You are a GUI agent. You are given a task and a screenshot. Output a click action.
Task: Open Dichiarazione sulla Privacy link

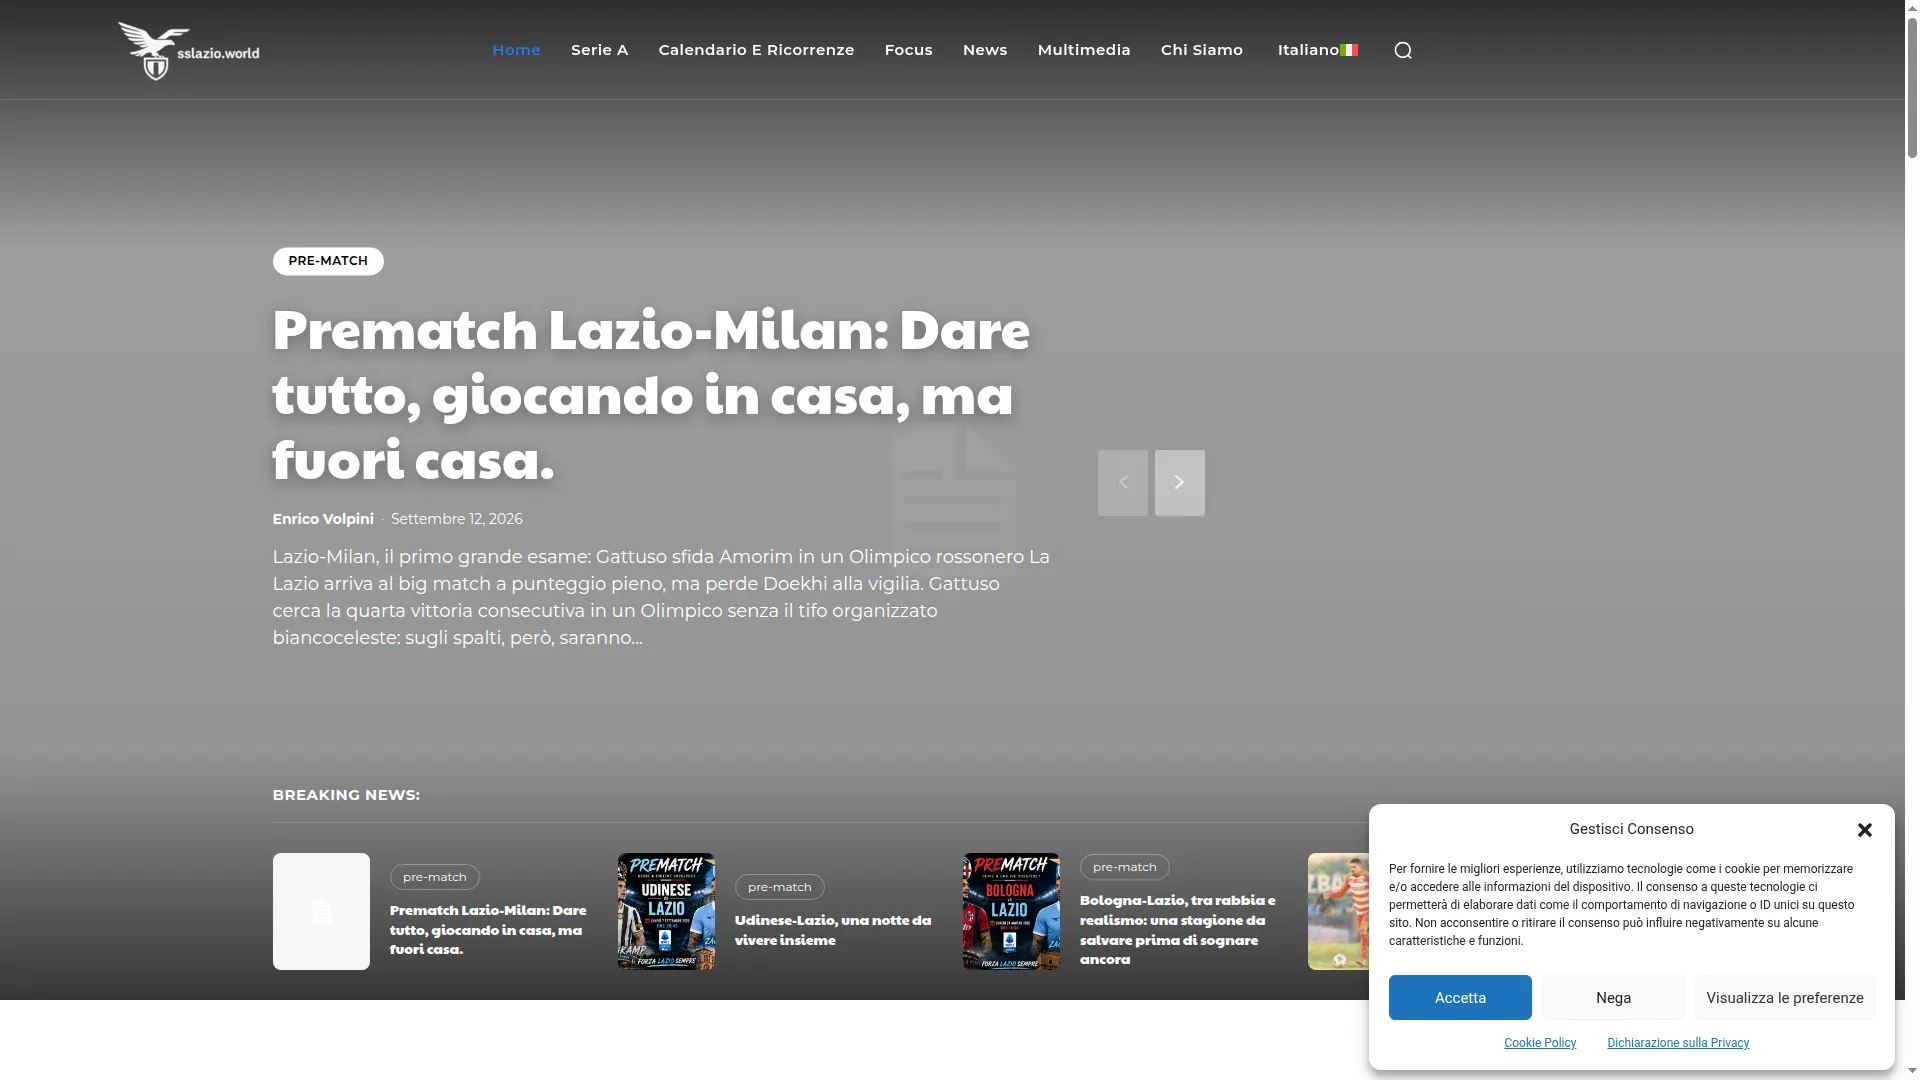click(x=1678, y=1043)
